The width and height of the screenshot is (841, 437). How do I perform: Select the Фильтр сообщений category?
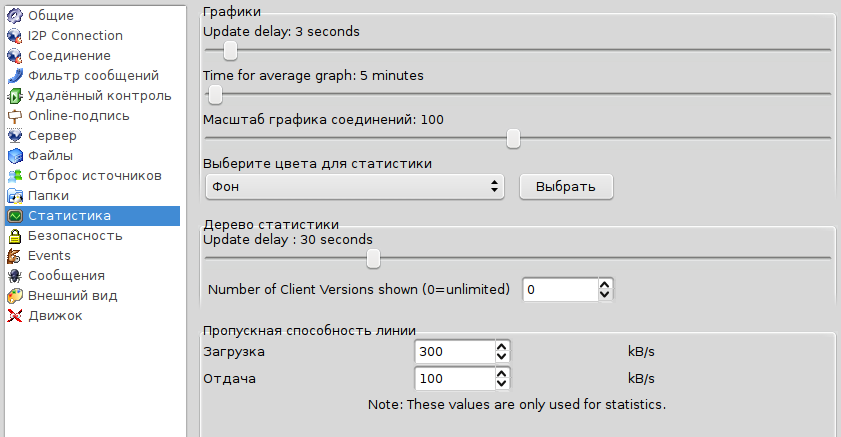[x=92, y=76]
